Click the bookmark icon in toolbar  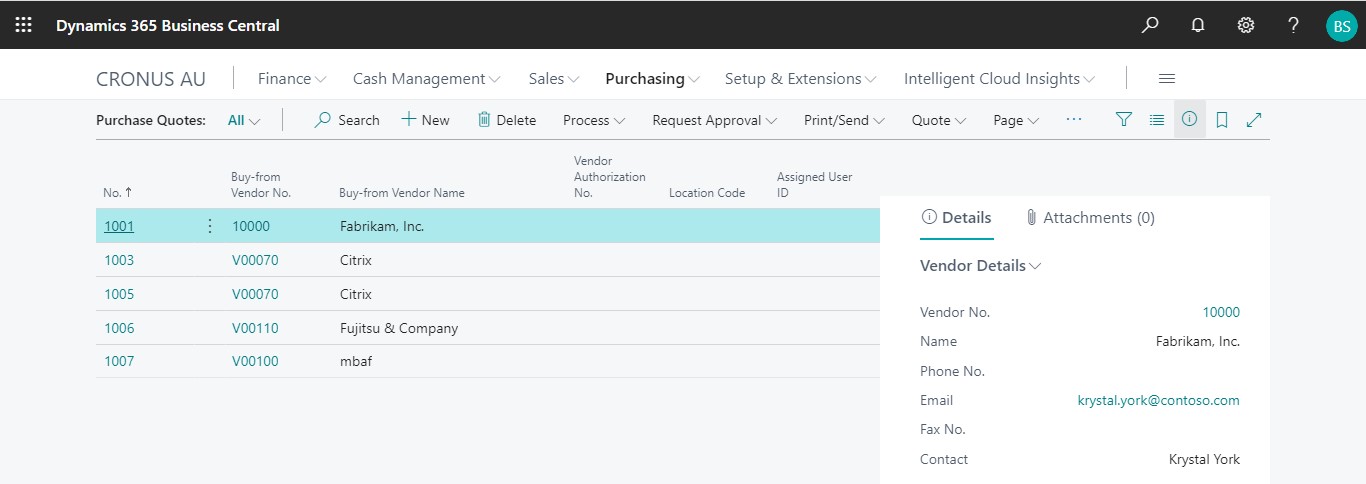tap(1222, 120)
